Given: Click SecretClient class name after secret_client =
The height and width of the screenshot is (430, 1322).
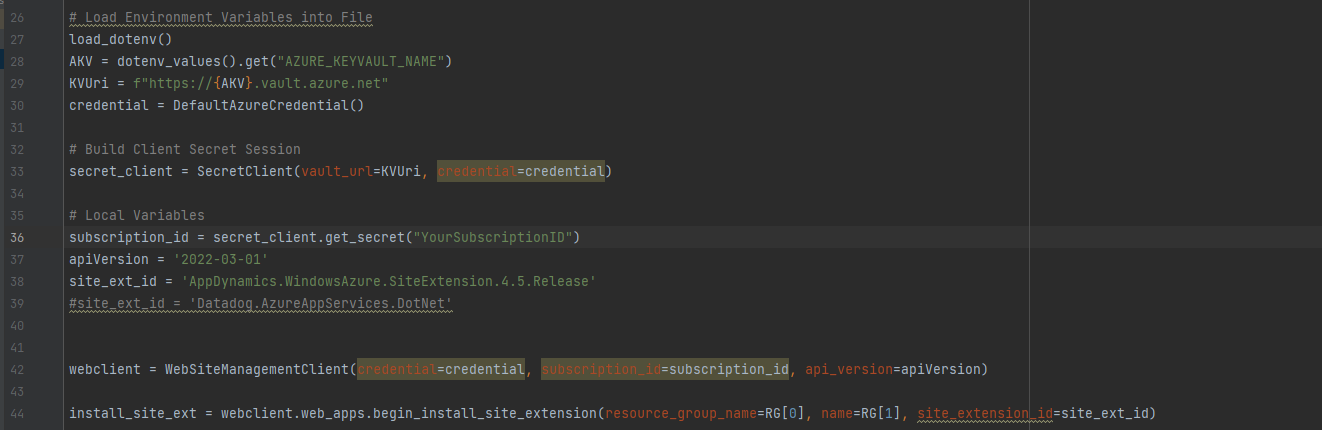Looking at the screenshot, I should 245,171.
